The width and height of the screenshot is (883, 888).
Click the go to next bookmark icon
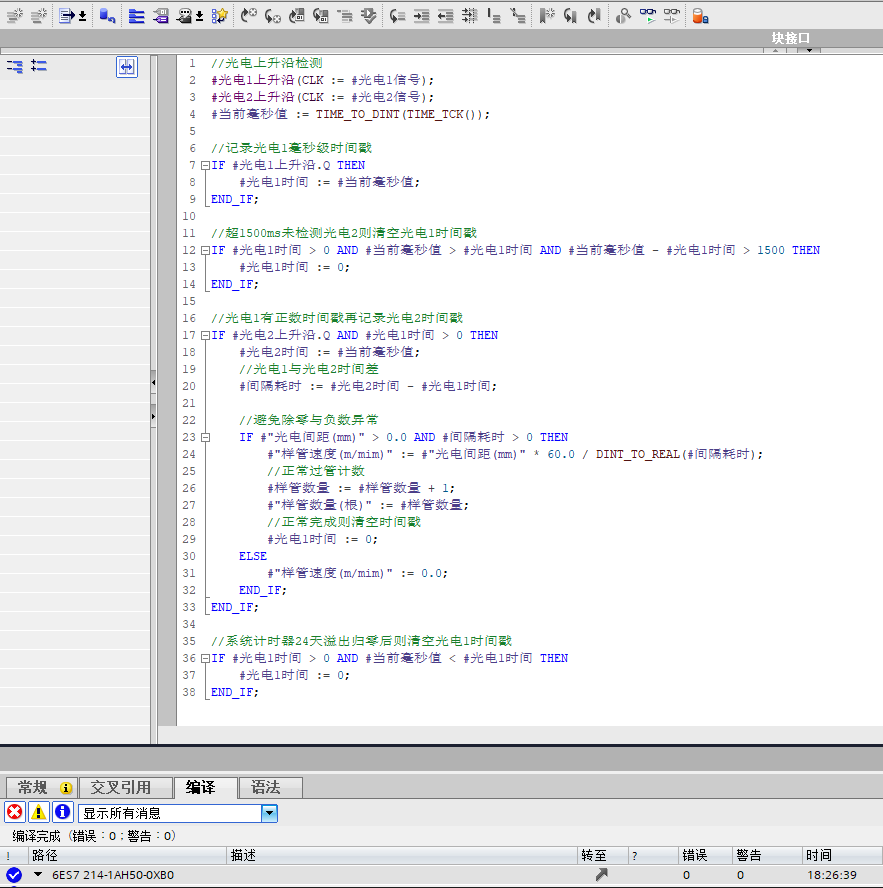[x=594, y=16]
